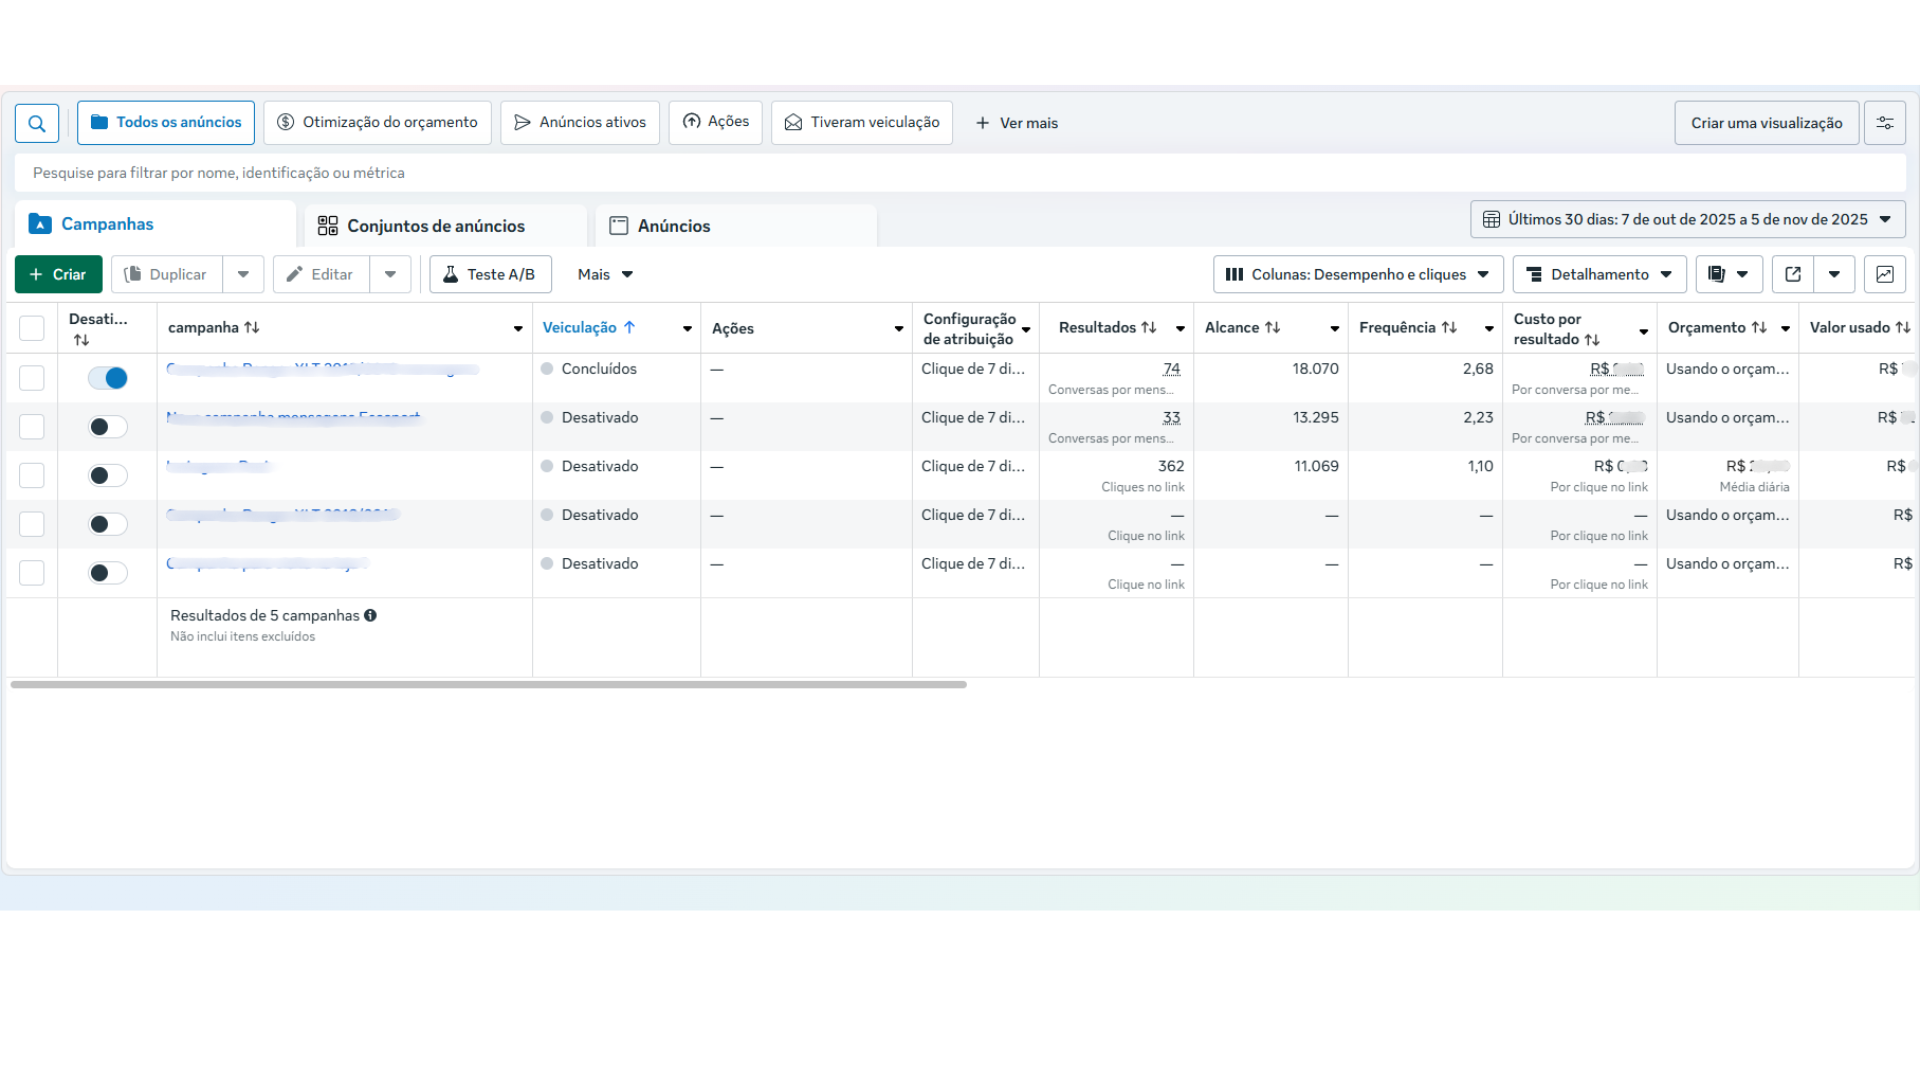
Task: Click info icon beside Resultados de 5 campanhas
Action: point(370,615)
